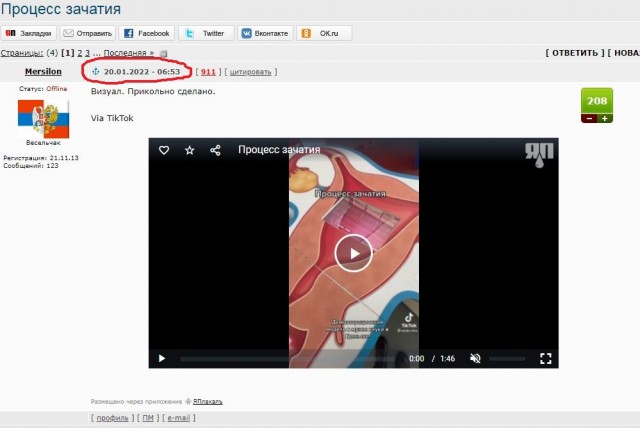Click the цитировать quote link

pyautogui.click(x=250, y=72)
